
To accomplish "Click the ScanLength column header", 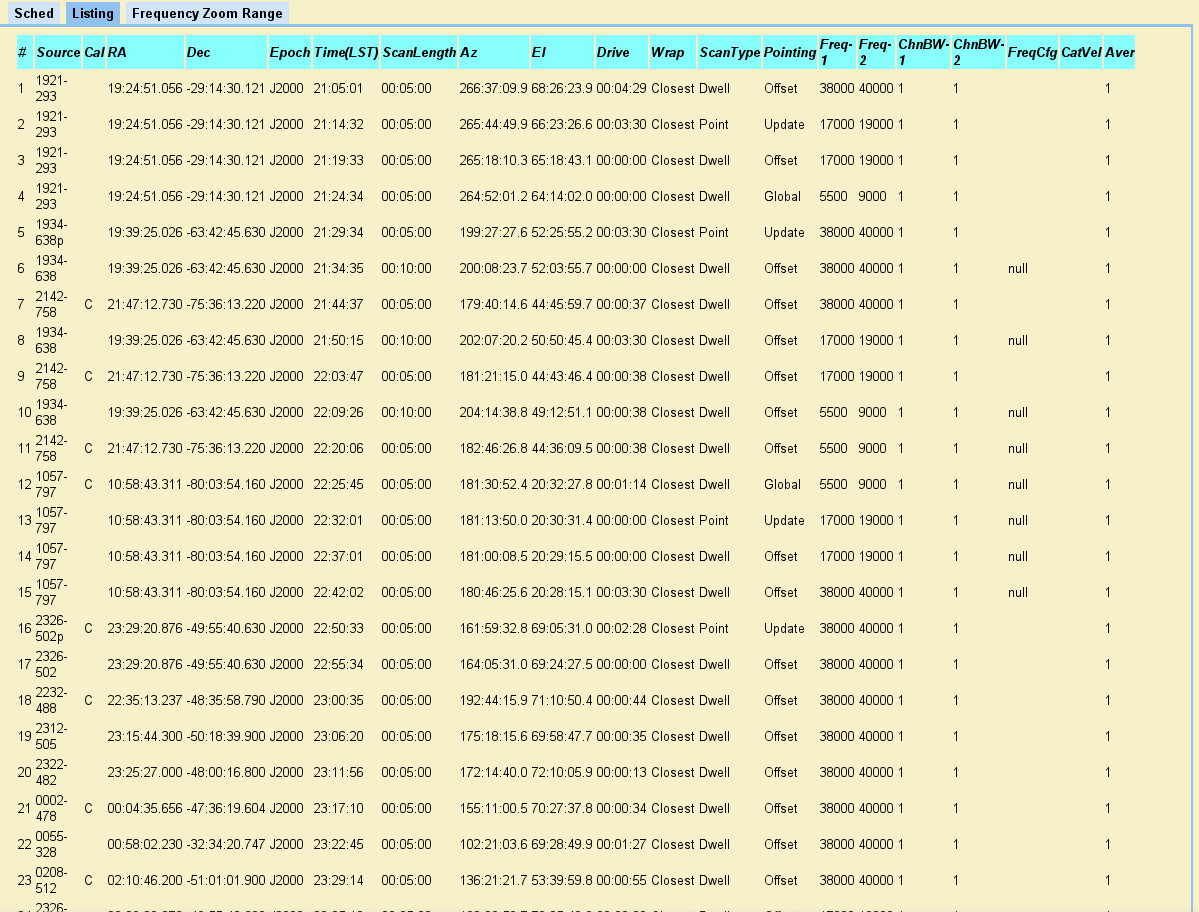I will [x=418, y=52].
